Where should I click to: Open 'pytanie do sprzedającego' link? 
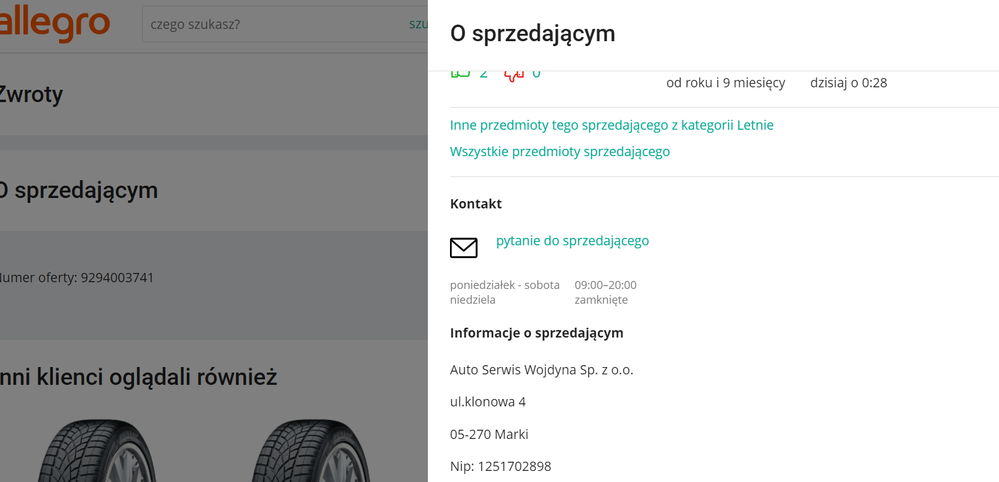572,241
